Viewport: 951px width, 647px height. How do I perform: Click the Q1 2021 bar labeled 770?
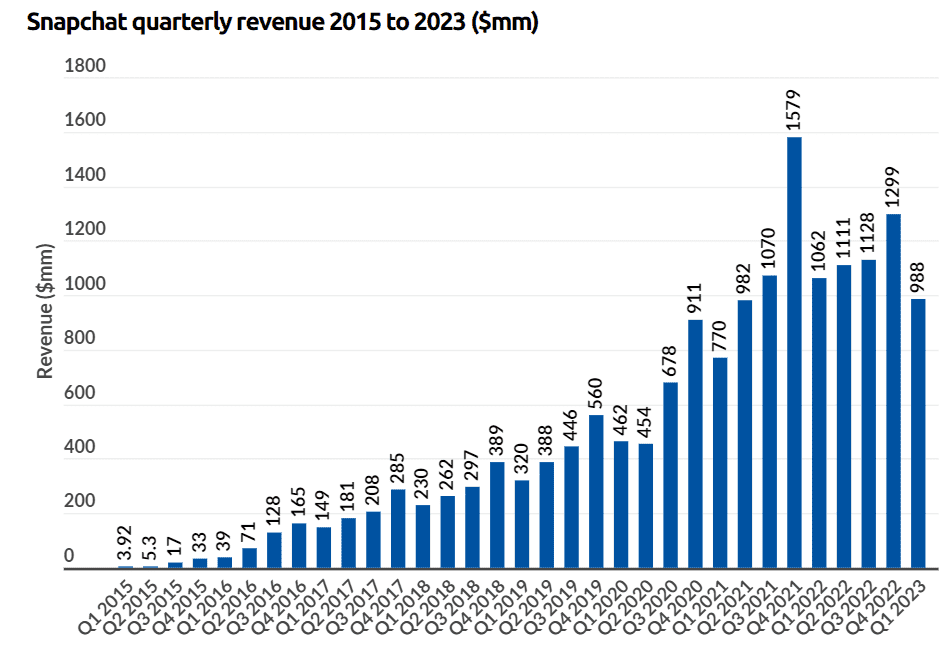[x=720, y=463]
